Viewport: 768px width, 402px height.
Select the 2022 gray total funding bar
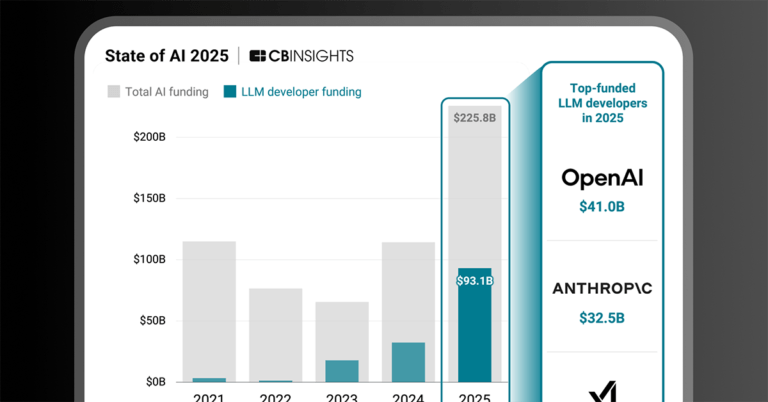[x=275, y=330]
